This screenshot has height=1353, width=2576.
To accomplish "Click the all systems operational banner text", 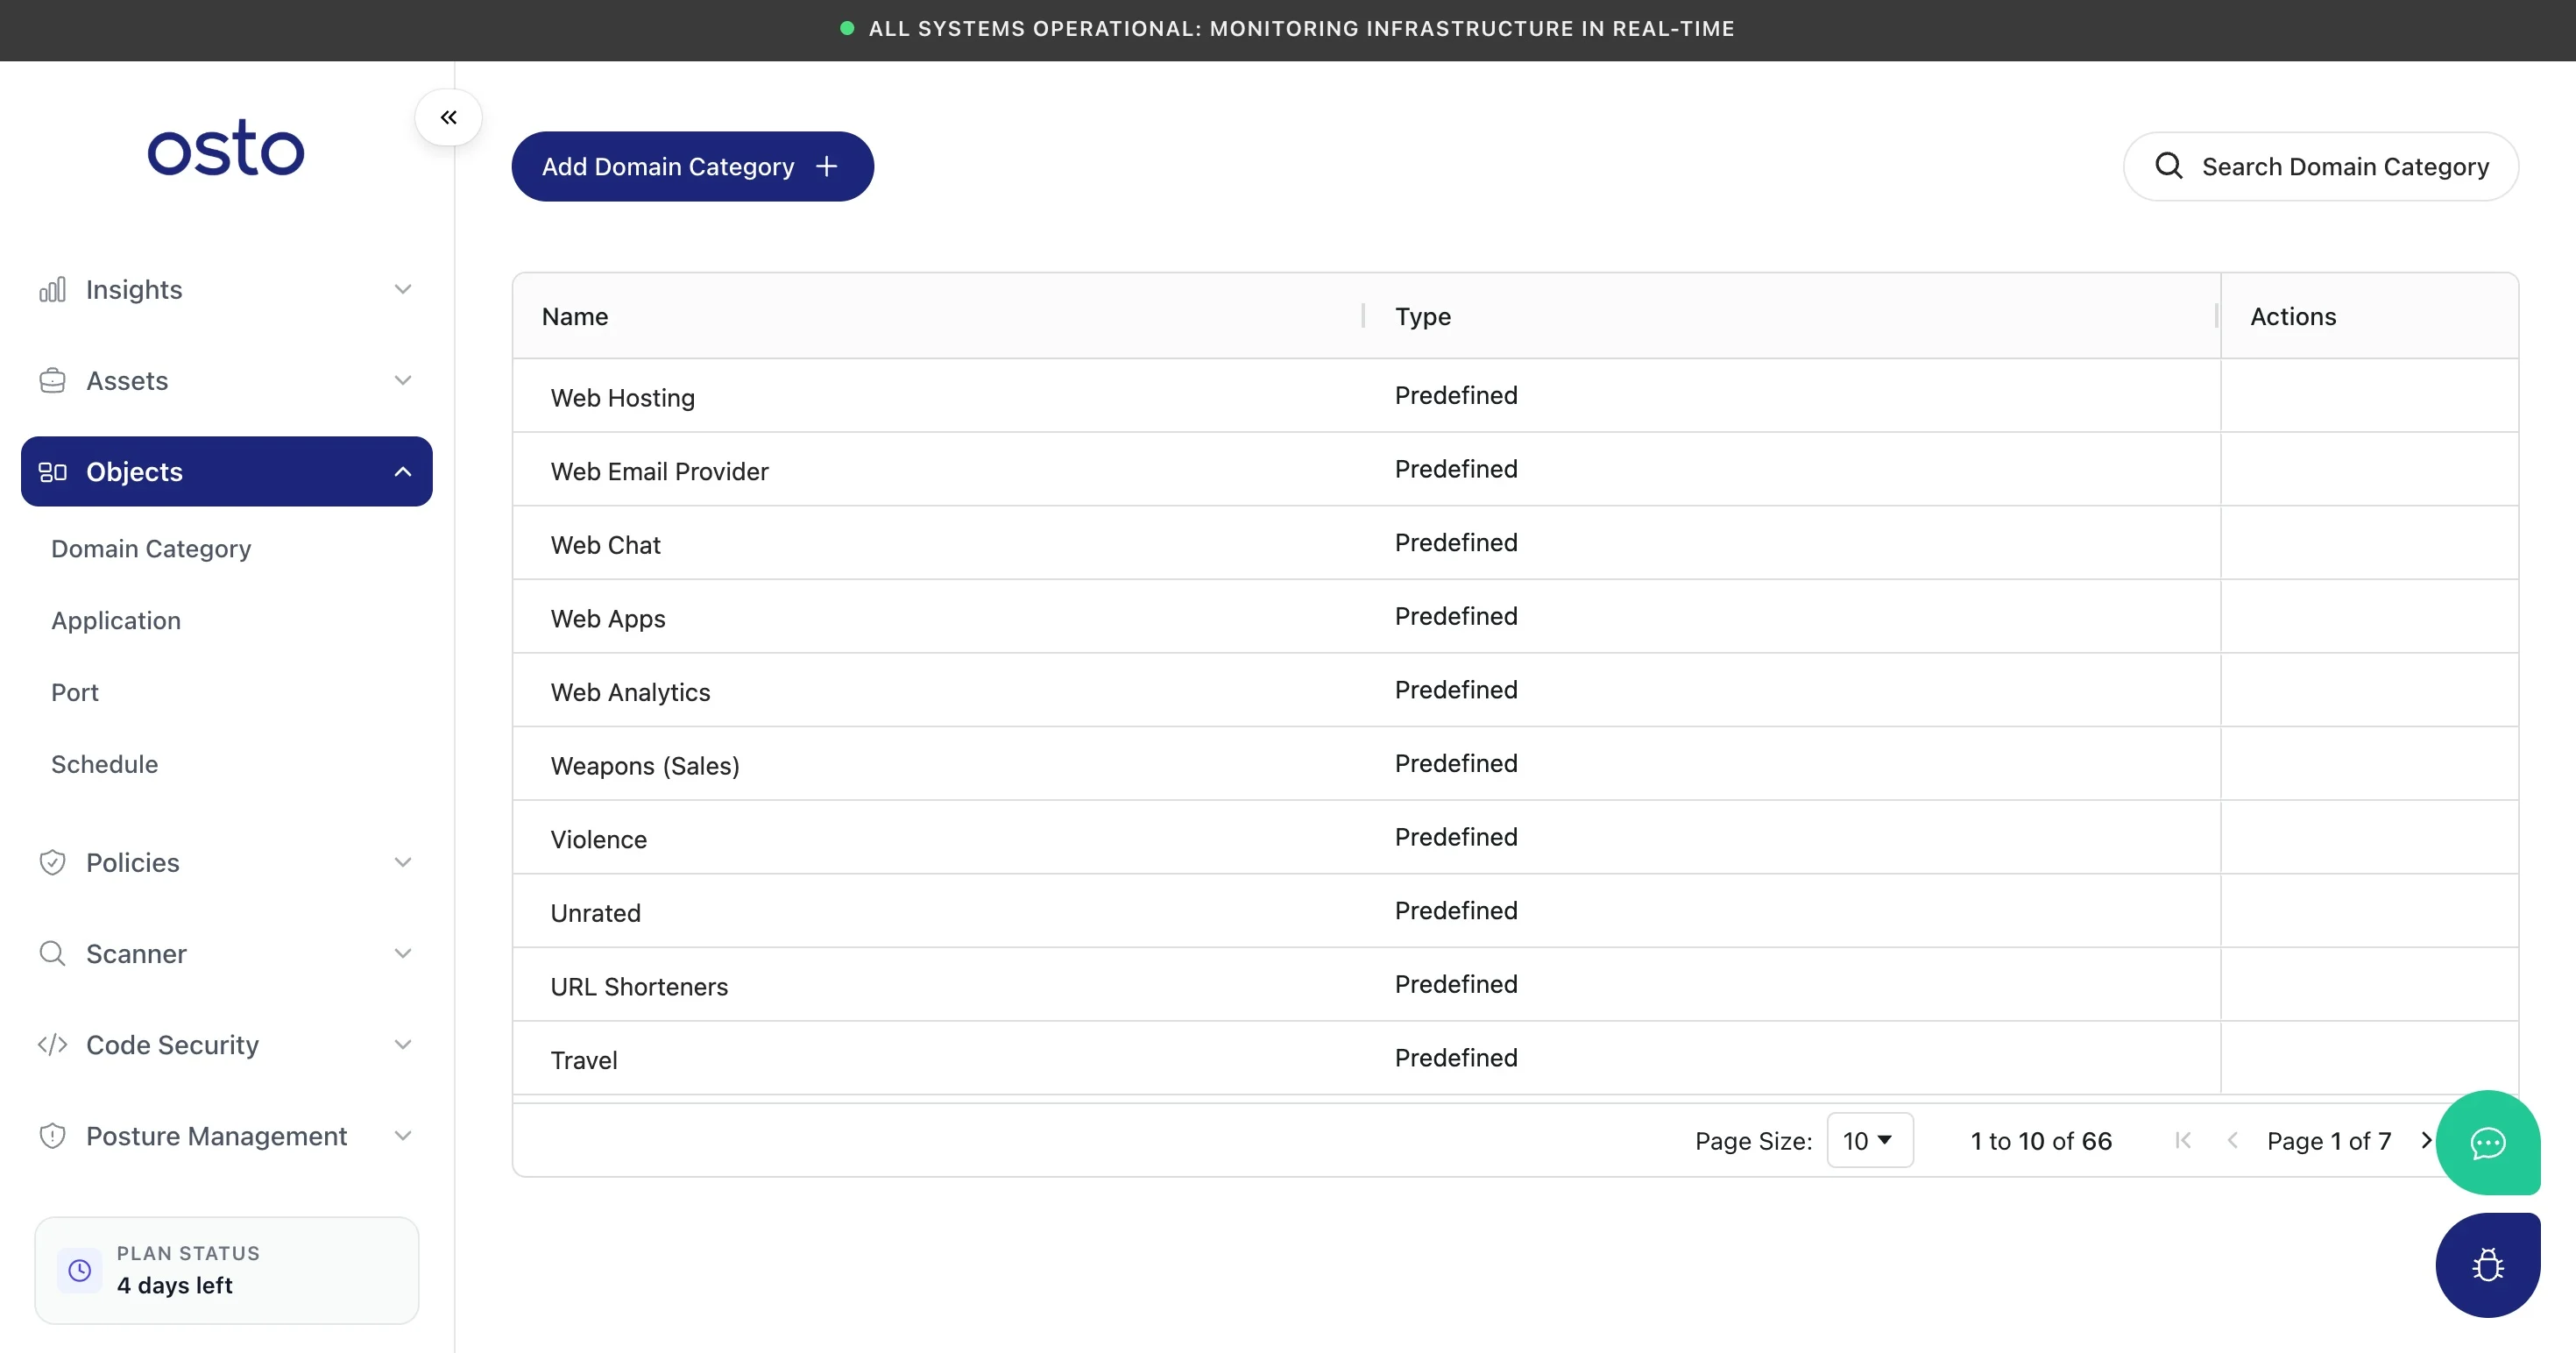I will (1301, 28).
